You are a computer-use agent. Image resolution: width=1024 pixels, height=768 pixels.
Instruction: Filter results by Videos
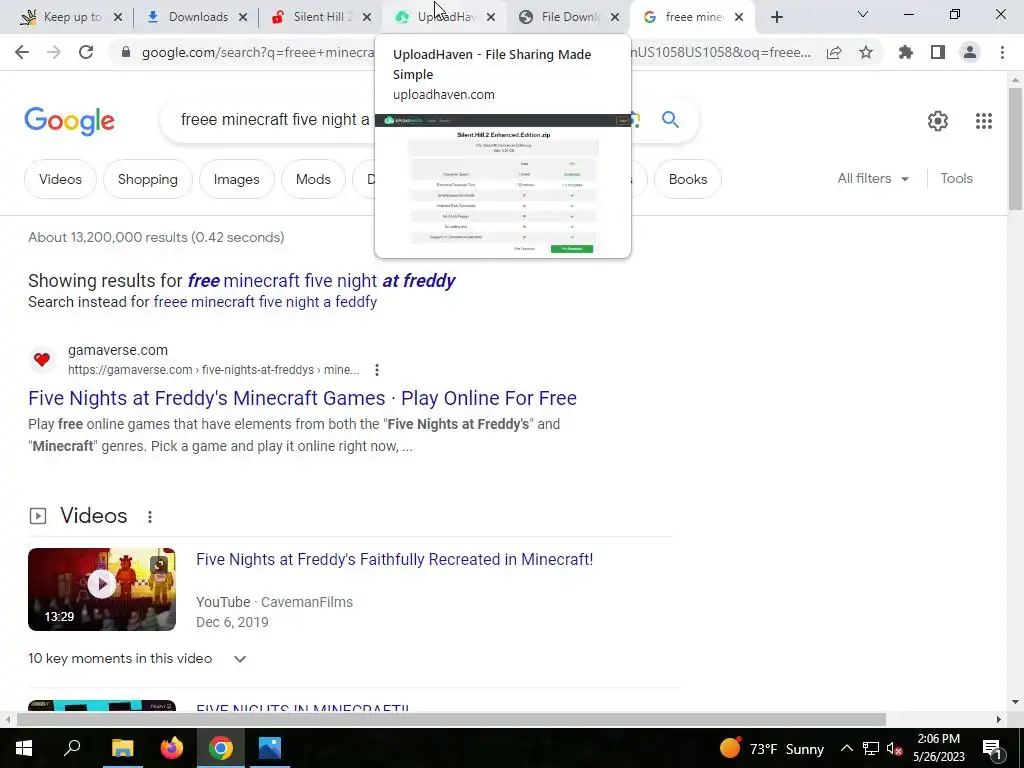60,179
